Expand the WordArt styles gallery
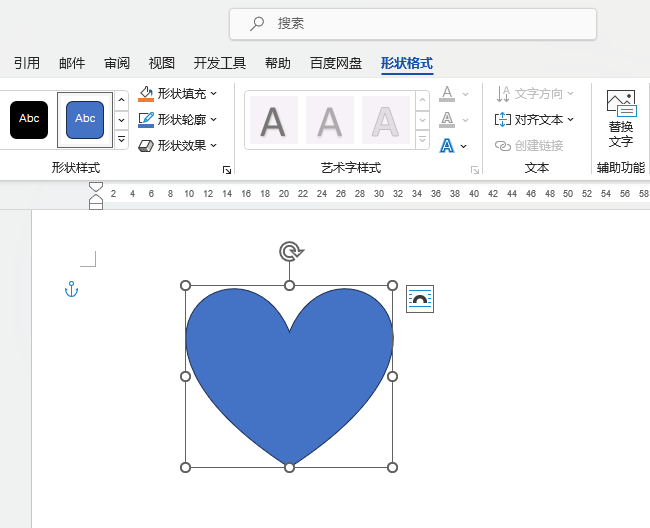Image resolution: width=650 pixels, height=528 pixels. [422, 139]
